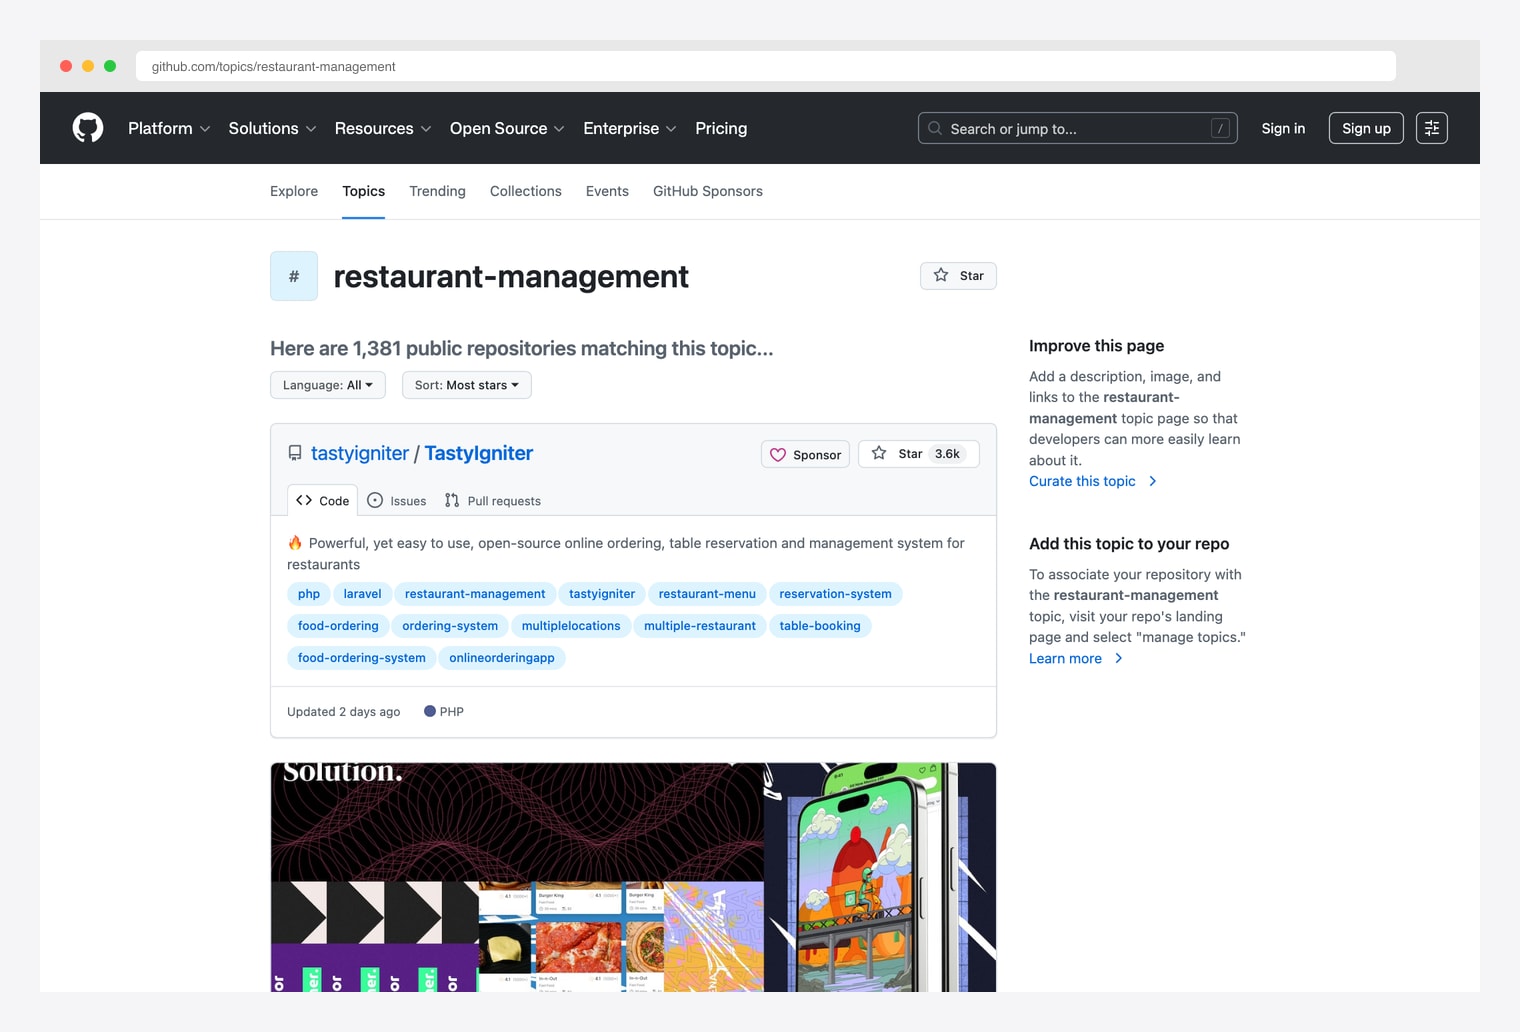The width and height of the screenshot is (1520, 1032).
Task: Star the restaurant-management topic
Action: click(x=958, y=276)
